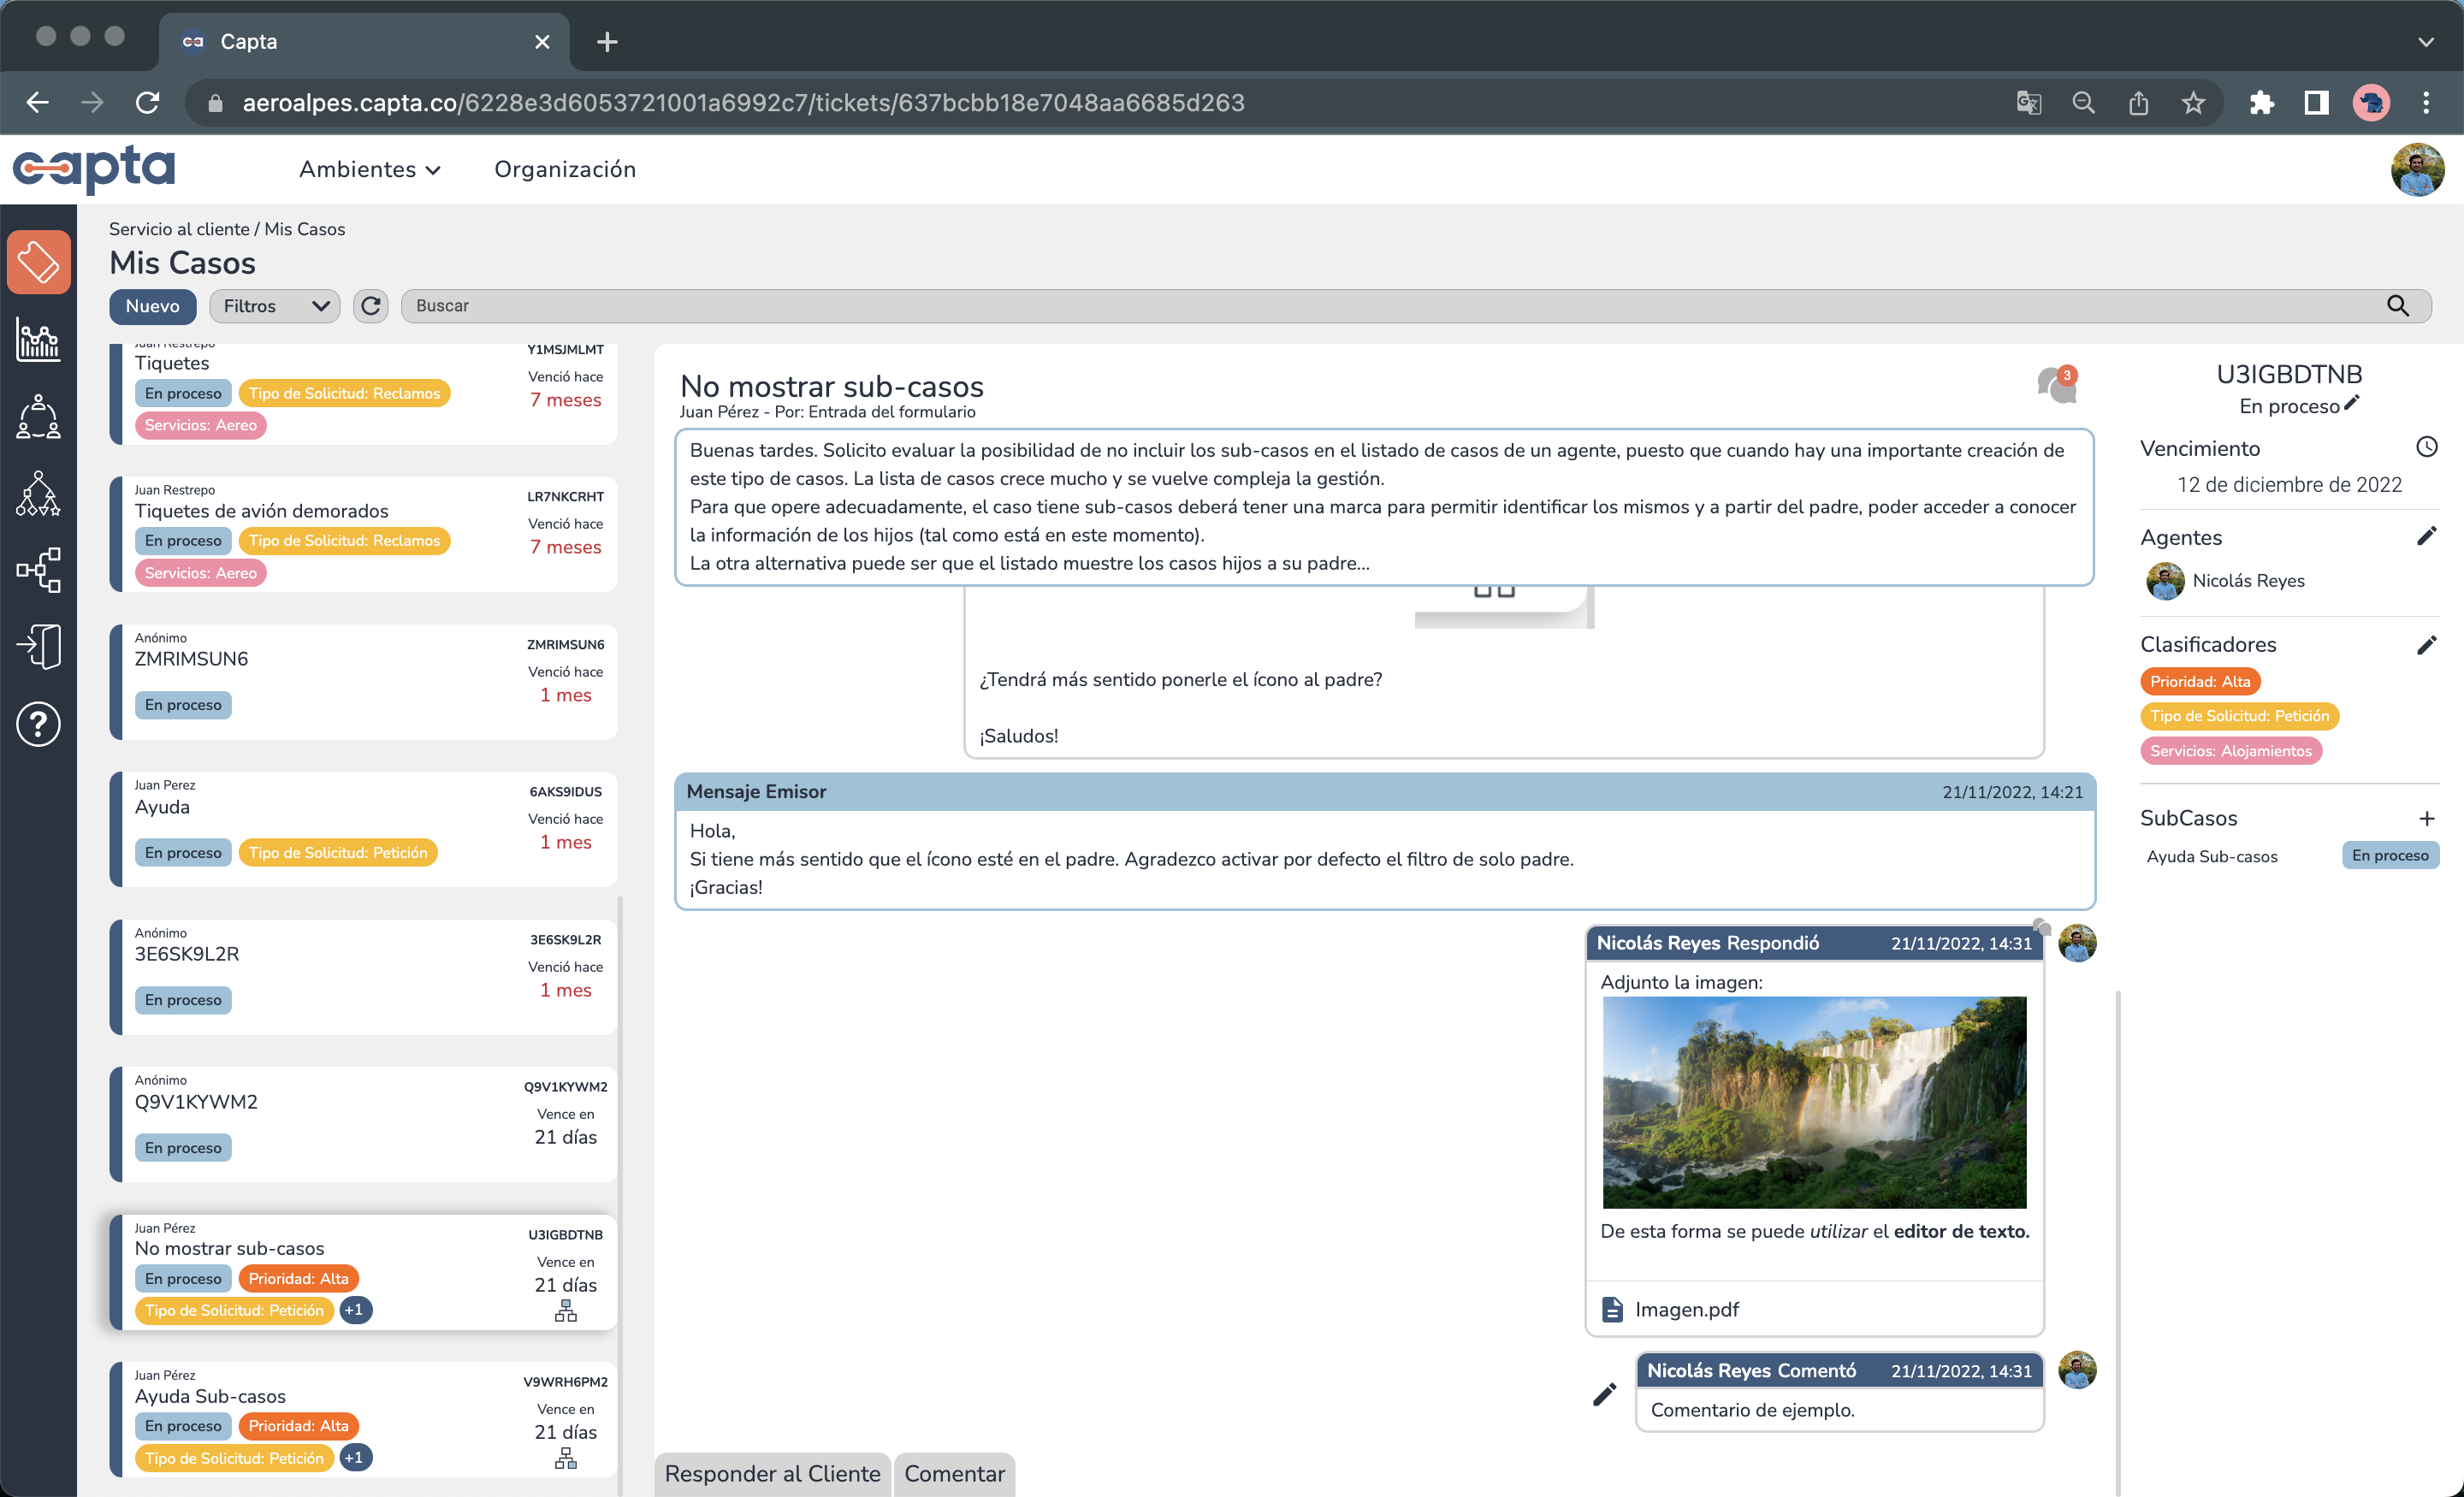This screenshot has width=2464, height=1497.
Task: Edit the Clasificadores with pencil icon
Action: pyautogui.click(x=2426, y=645)
